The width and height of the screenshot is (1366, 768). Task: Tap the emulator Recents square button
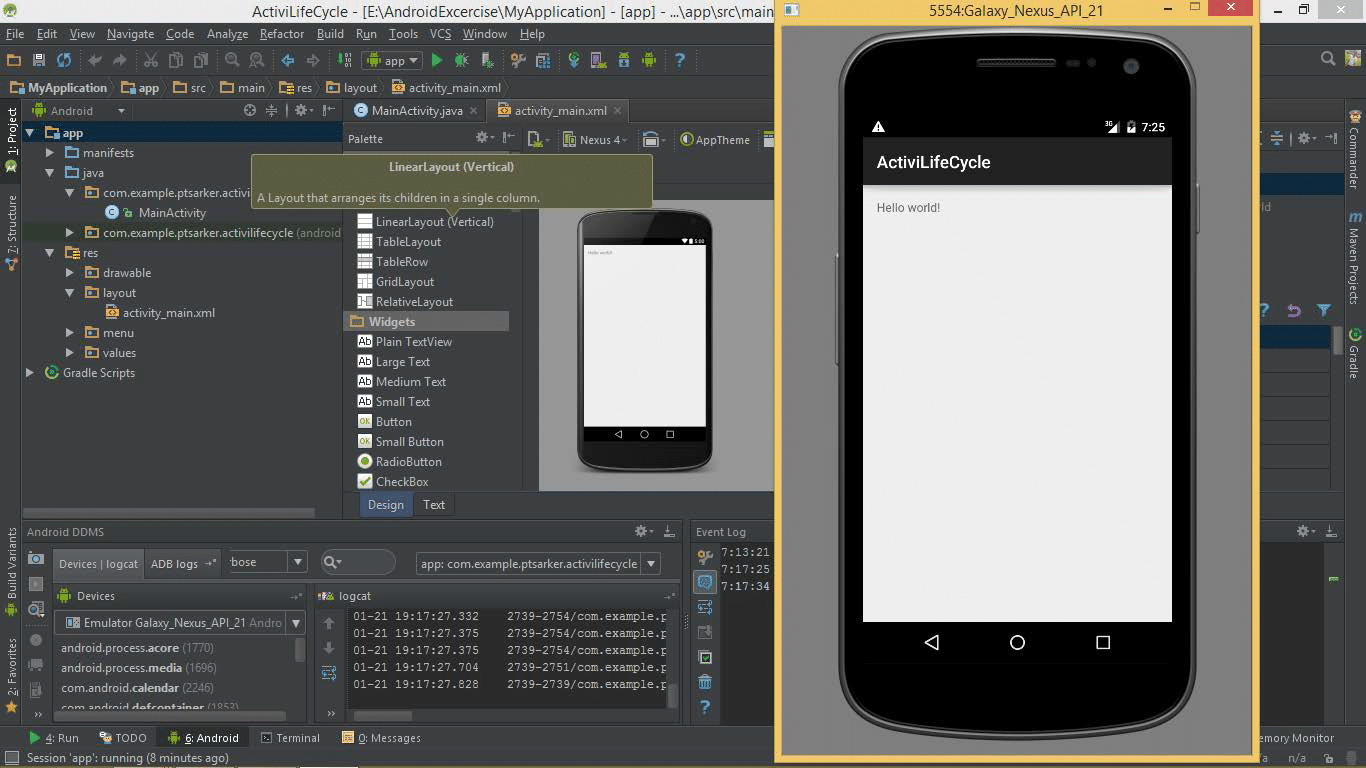tap(1103, 642)
